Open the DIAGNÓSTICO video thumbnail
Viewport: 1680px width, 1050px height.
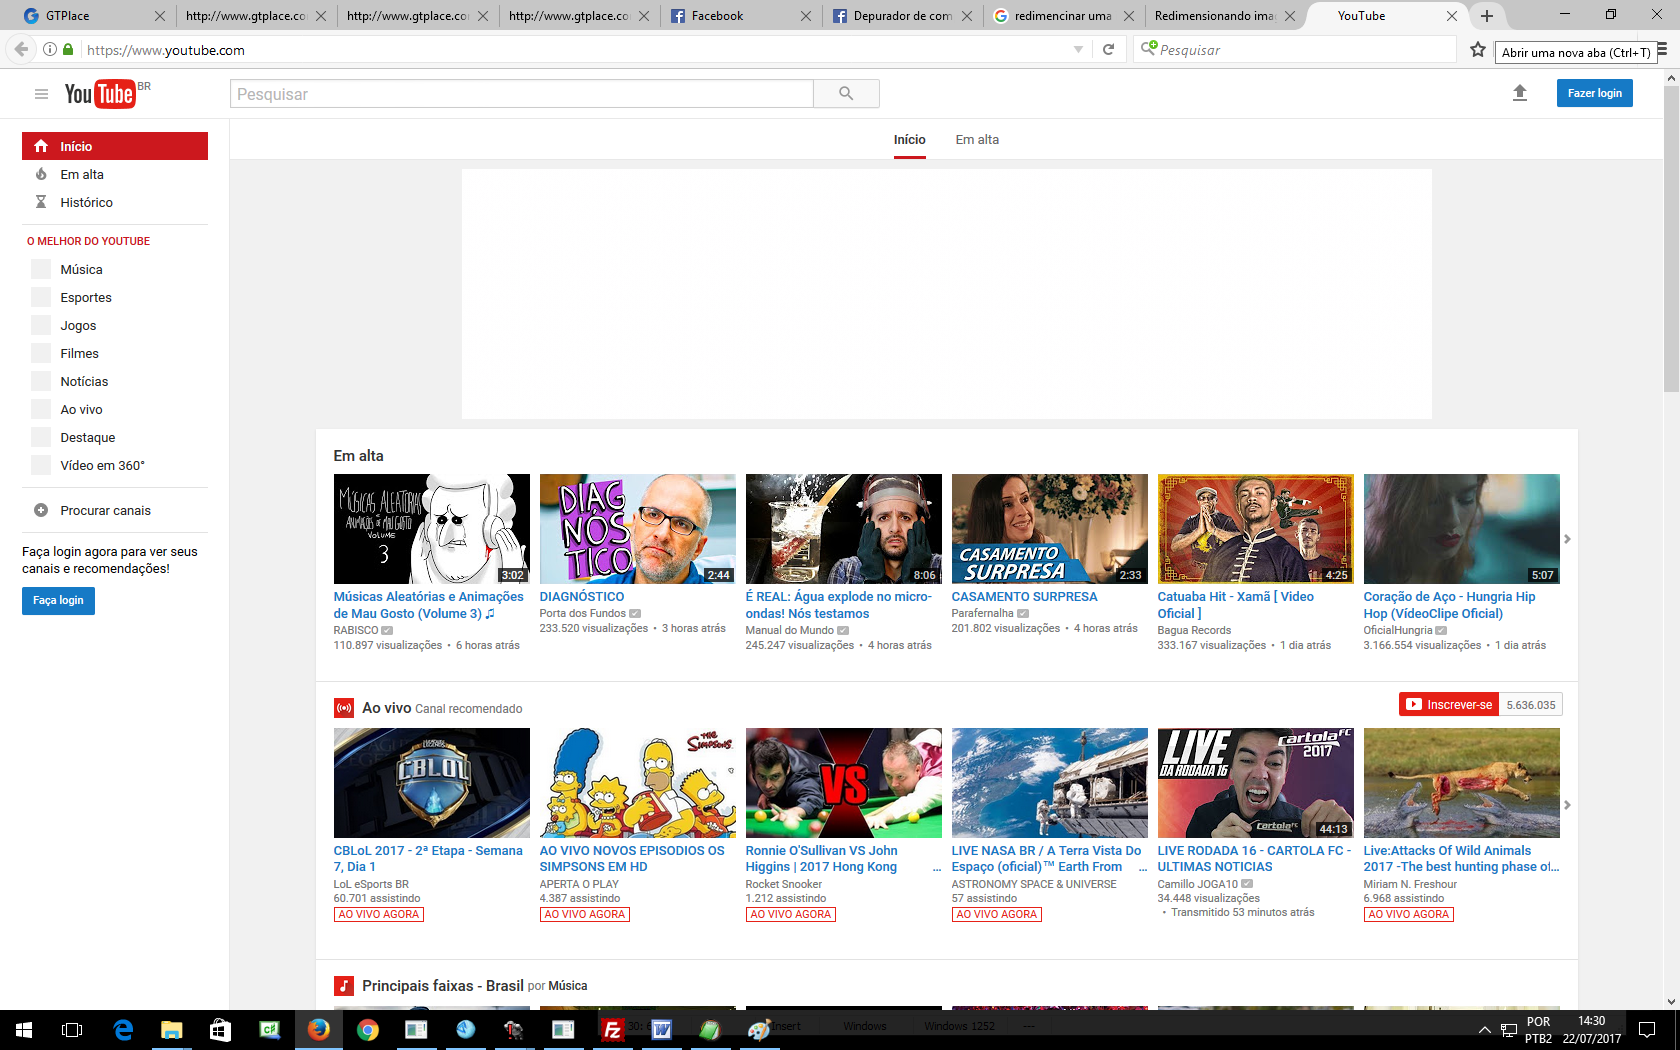click(x=637, y=529)
